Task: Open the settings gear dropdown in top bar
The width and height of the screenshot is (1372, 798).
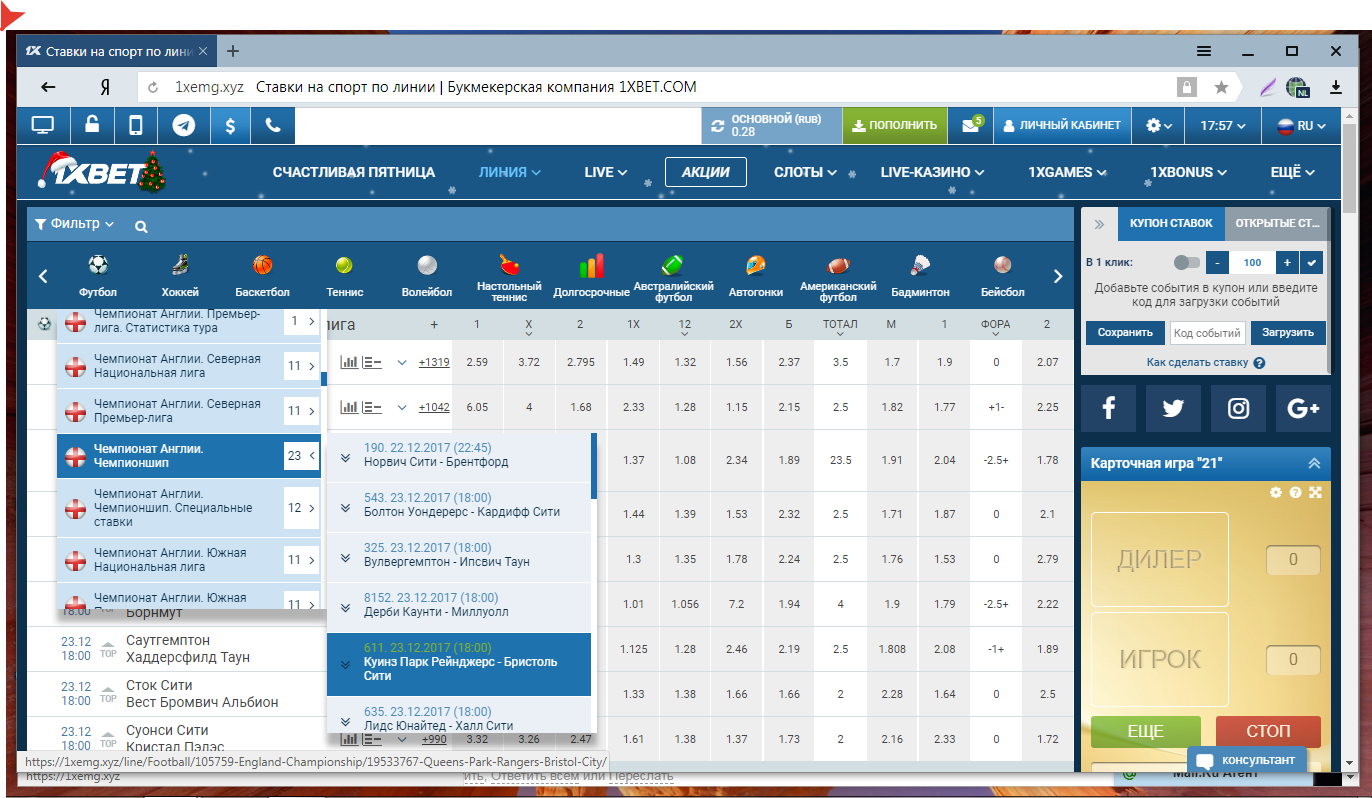Action: click(x=1159, y=126)
